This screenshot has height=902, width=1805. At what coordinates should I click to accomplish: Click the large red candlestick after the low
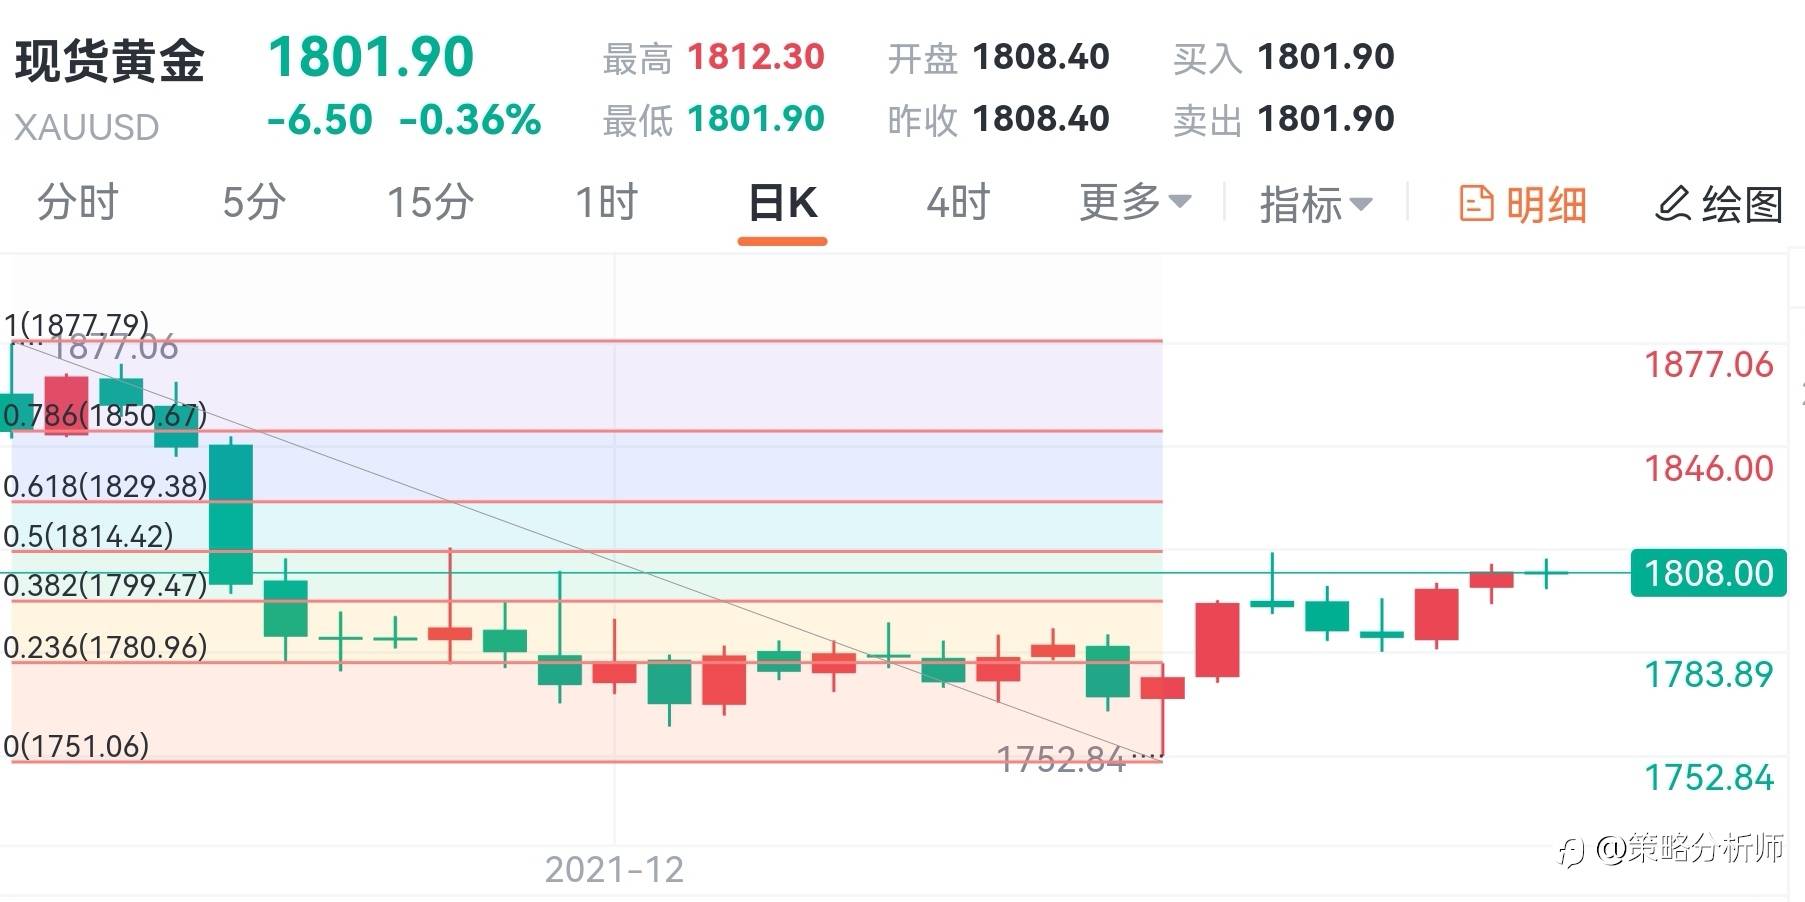(1217, 640)
